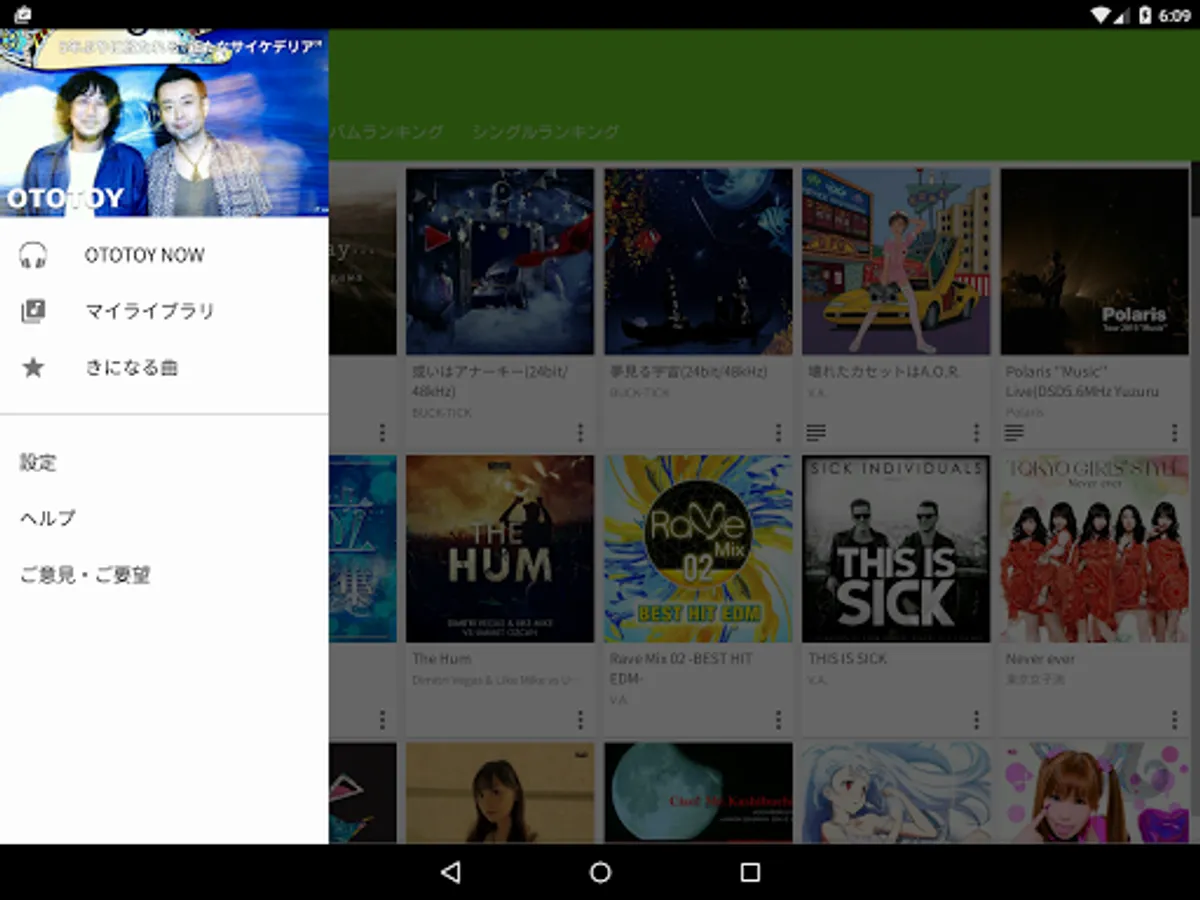Open overflow menu for The Hum
This screenshot has height=900, width=1200.
[580, 719]
